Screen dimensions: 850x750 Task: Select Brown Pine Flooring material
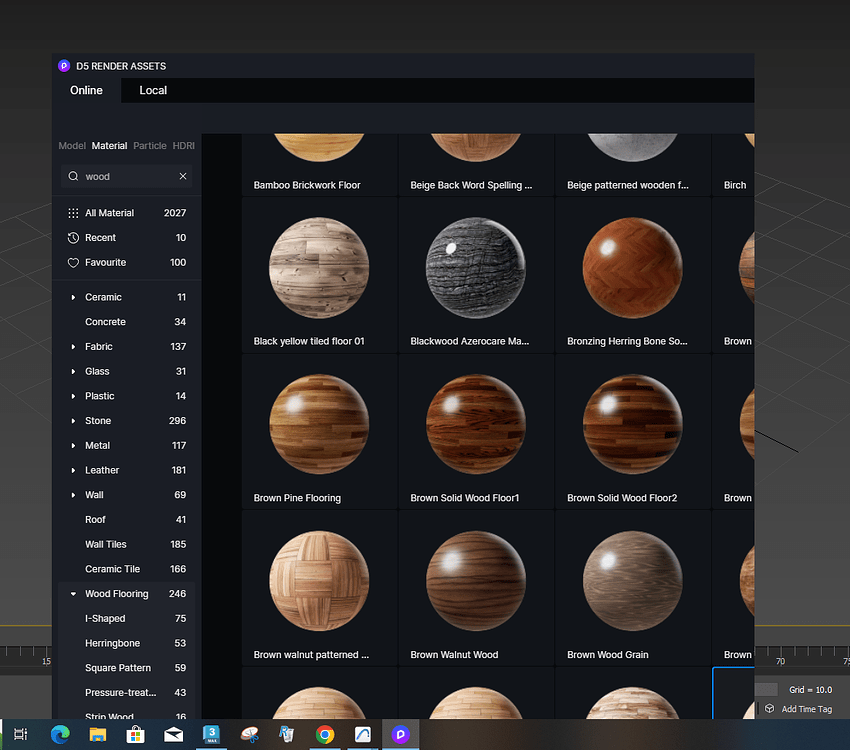point(319,432)
